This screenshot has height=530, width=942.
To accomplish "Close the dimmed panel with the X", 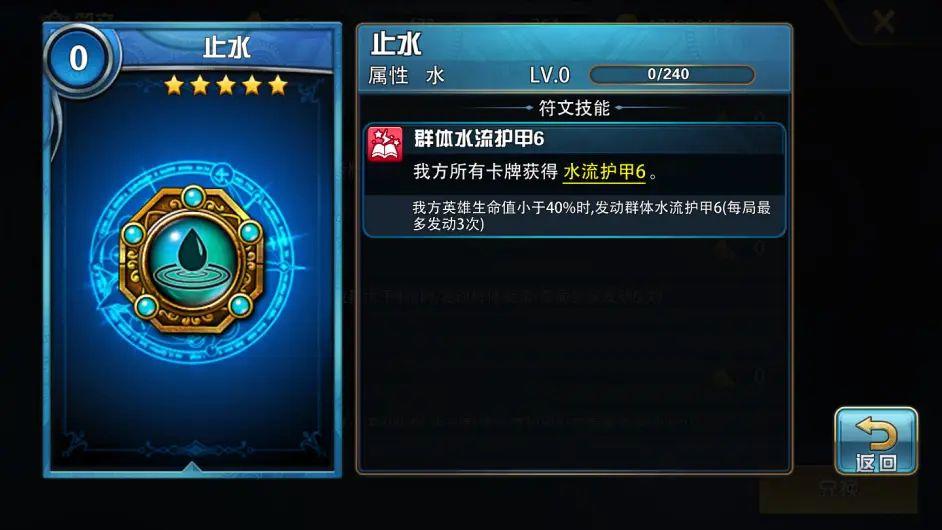I will coord(884,22).
